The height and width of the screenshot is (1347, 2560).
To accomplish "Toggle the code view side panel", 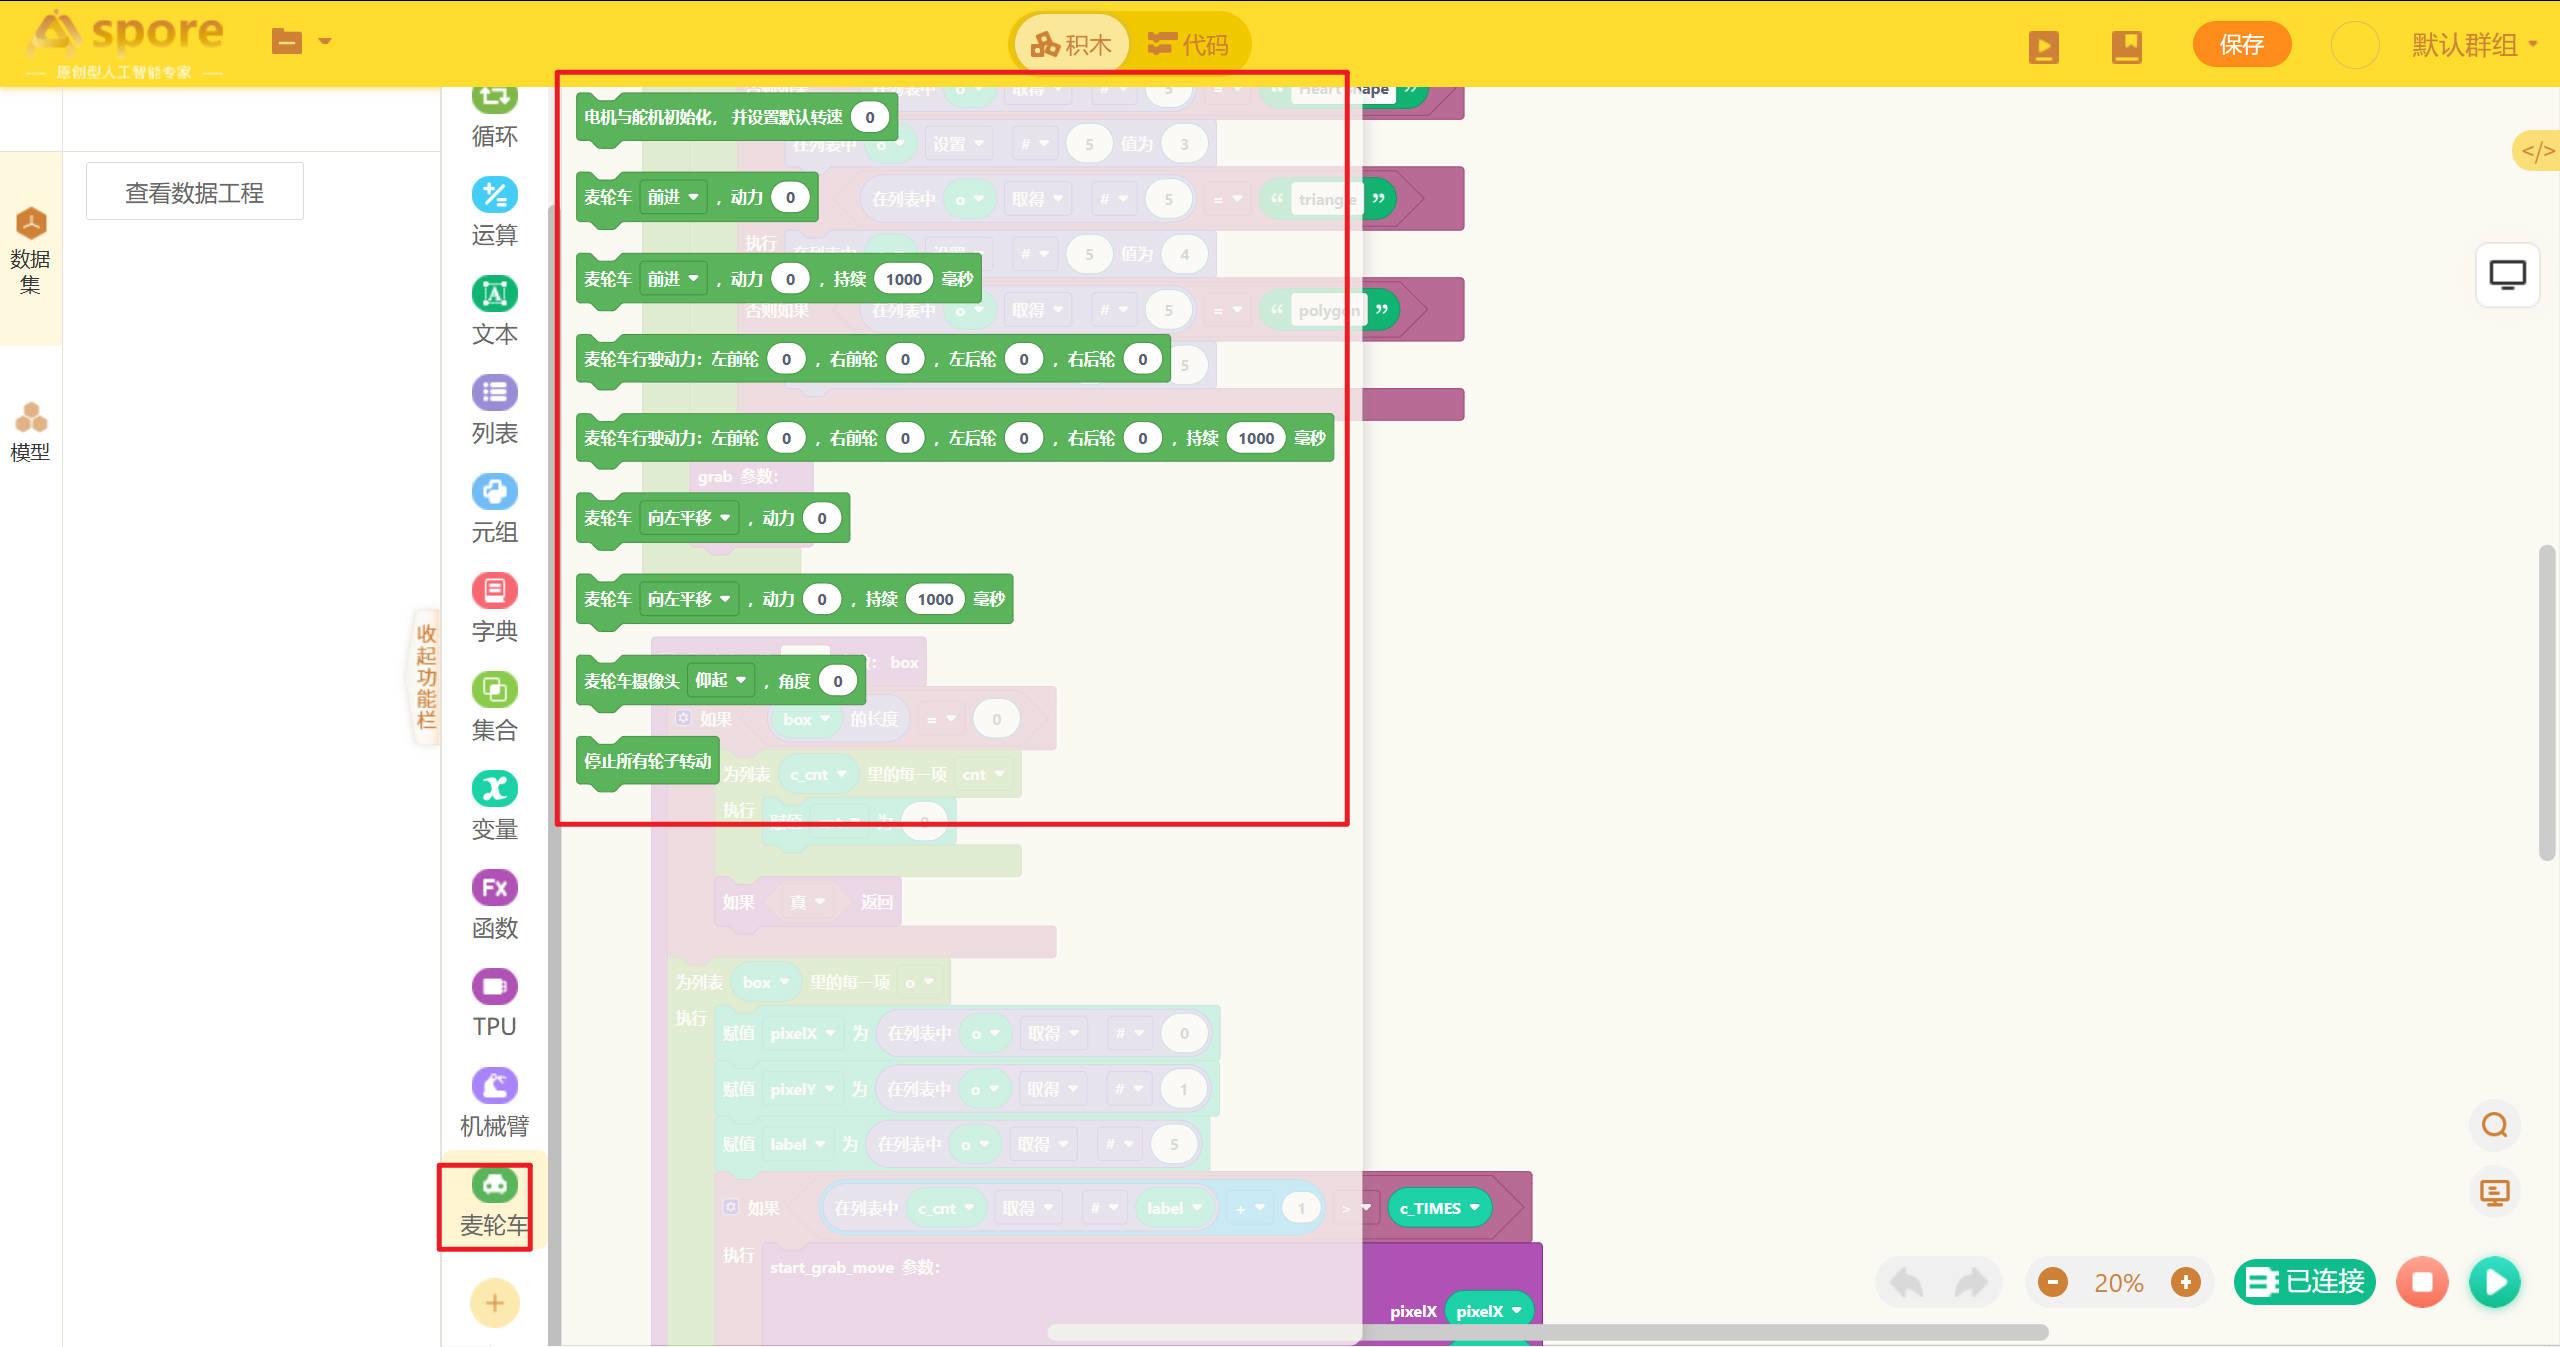I will 2536,151.
